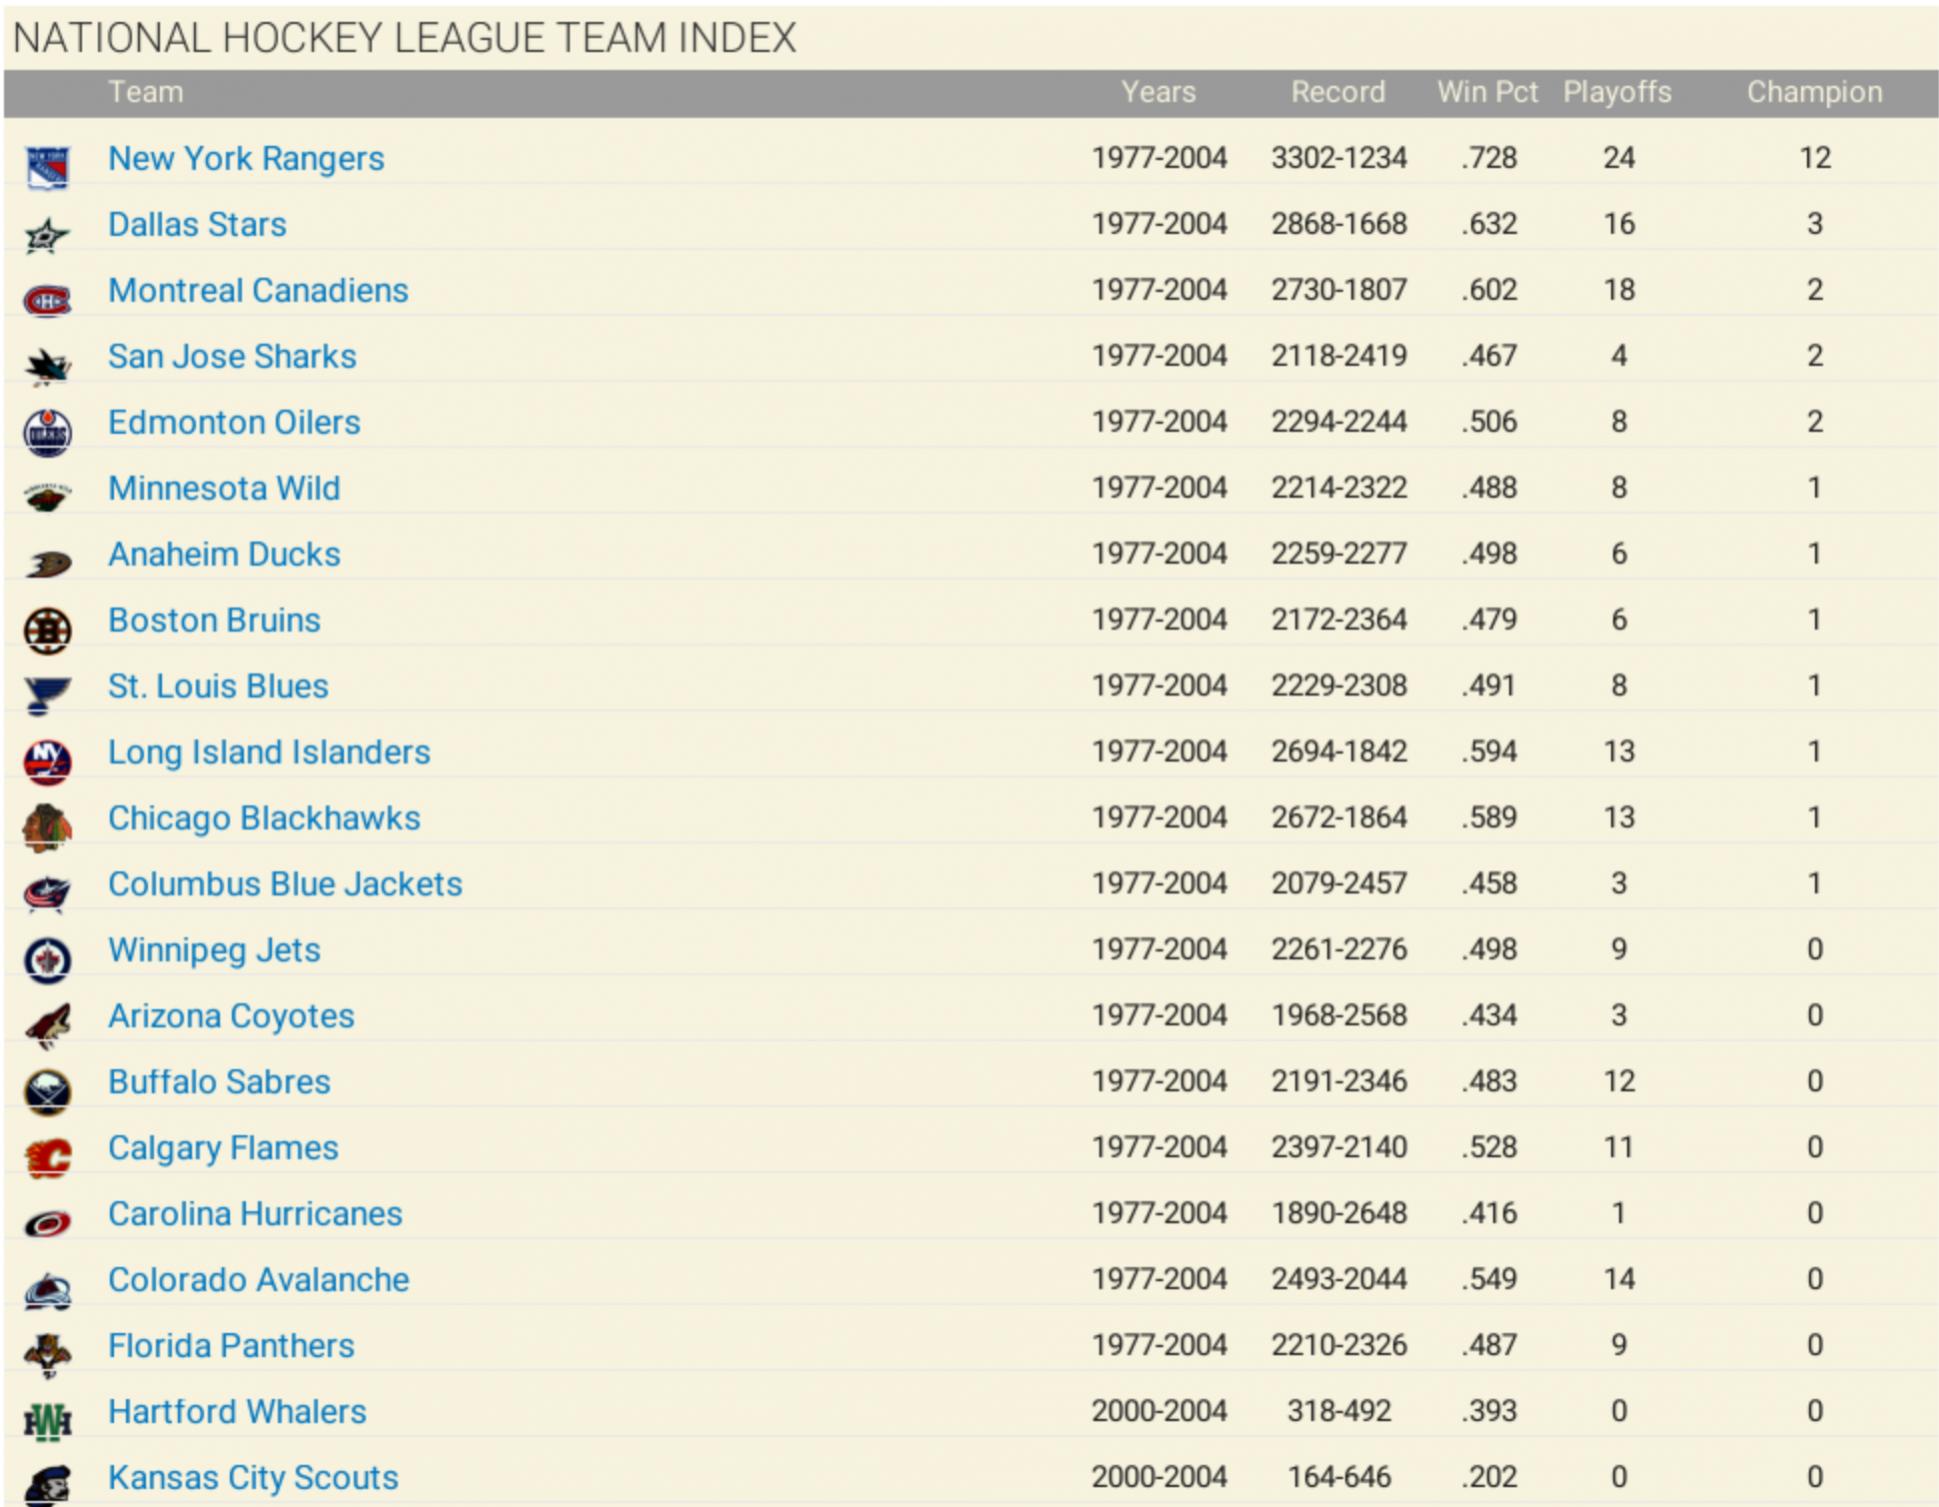Open the Long Island Islanders team page
1939x1507 pixels.
click(x=269, y=752)
